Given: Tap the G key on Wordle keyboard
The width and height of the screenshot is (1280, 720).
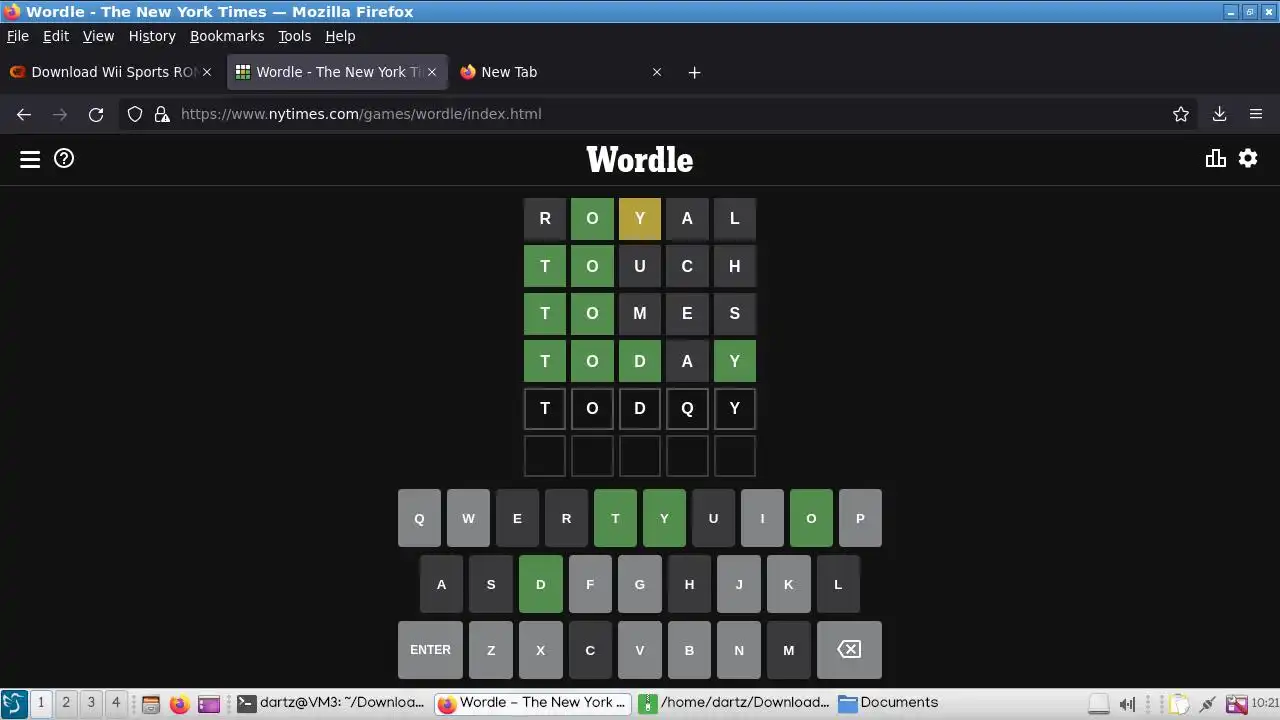Looking at the screenshot, I should pos(640,584).
